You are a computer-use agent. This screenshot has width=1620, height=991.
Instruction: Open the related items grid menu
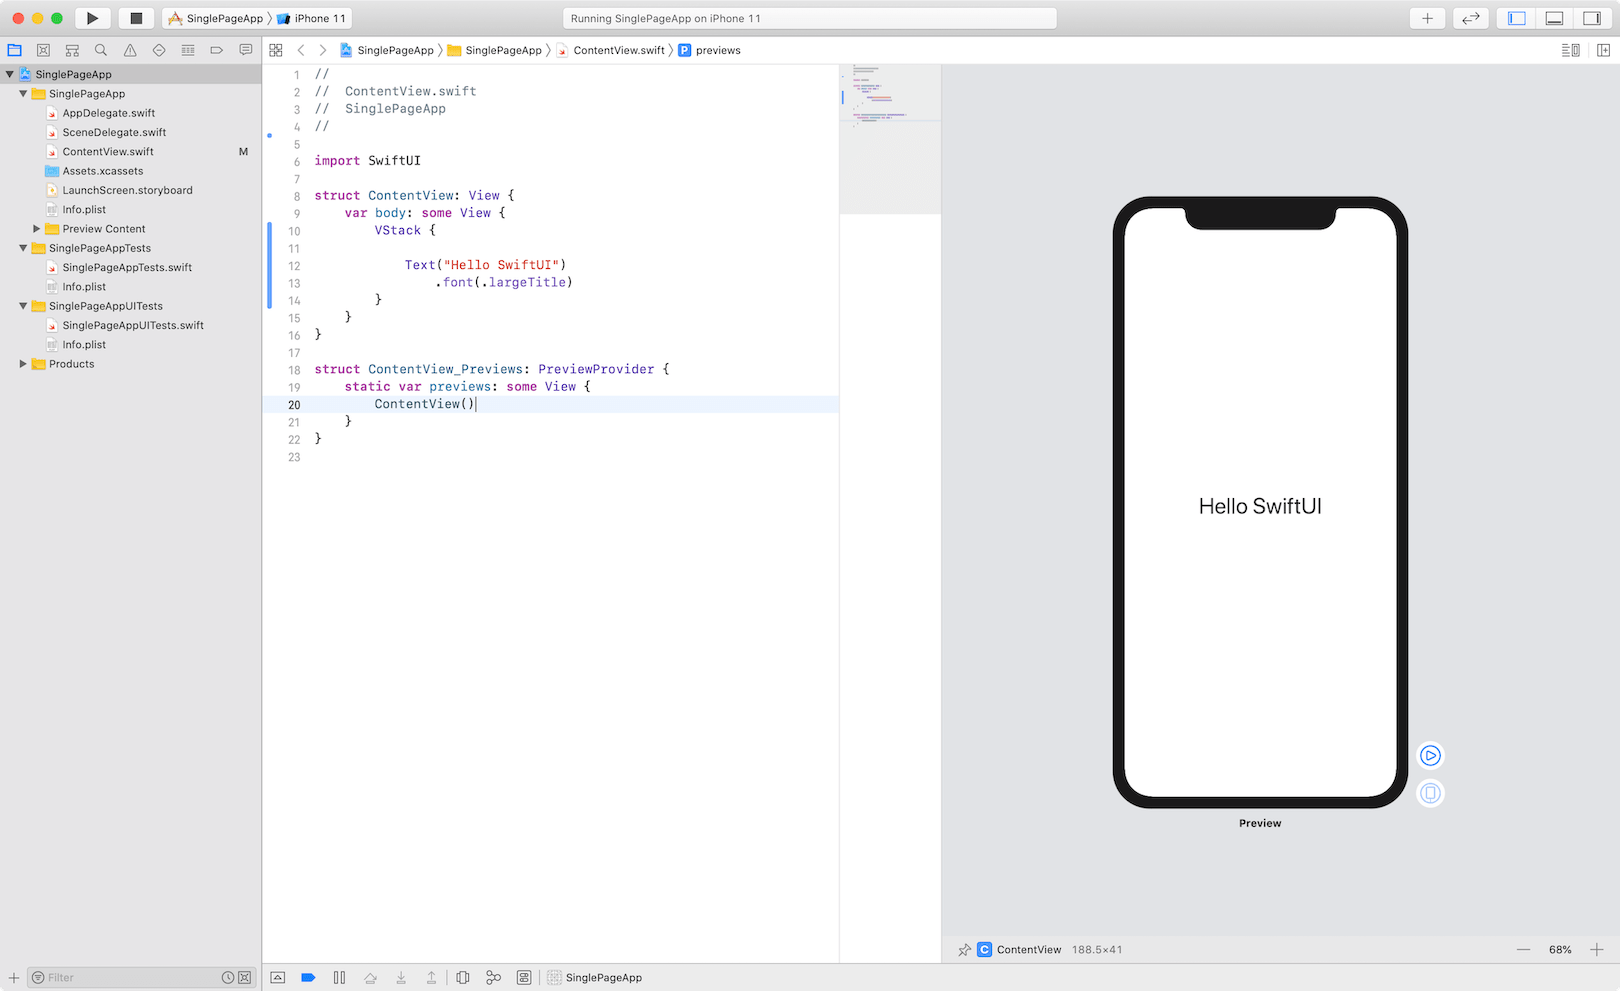click(x=276, y=50)
